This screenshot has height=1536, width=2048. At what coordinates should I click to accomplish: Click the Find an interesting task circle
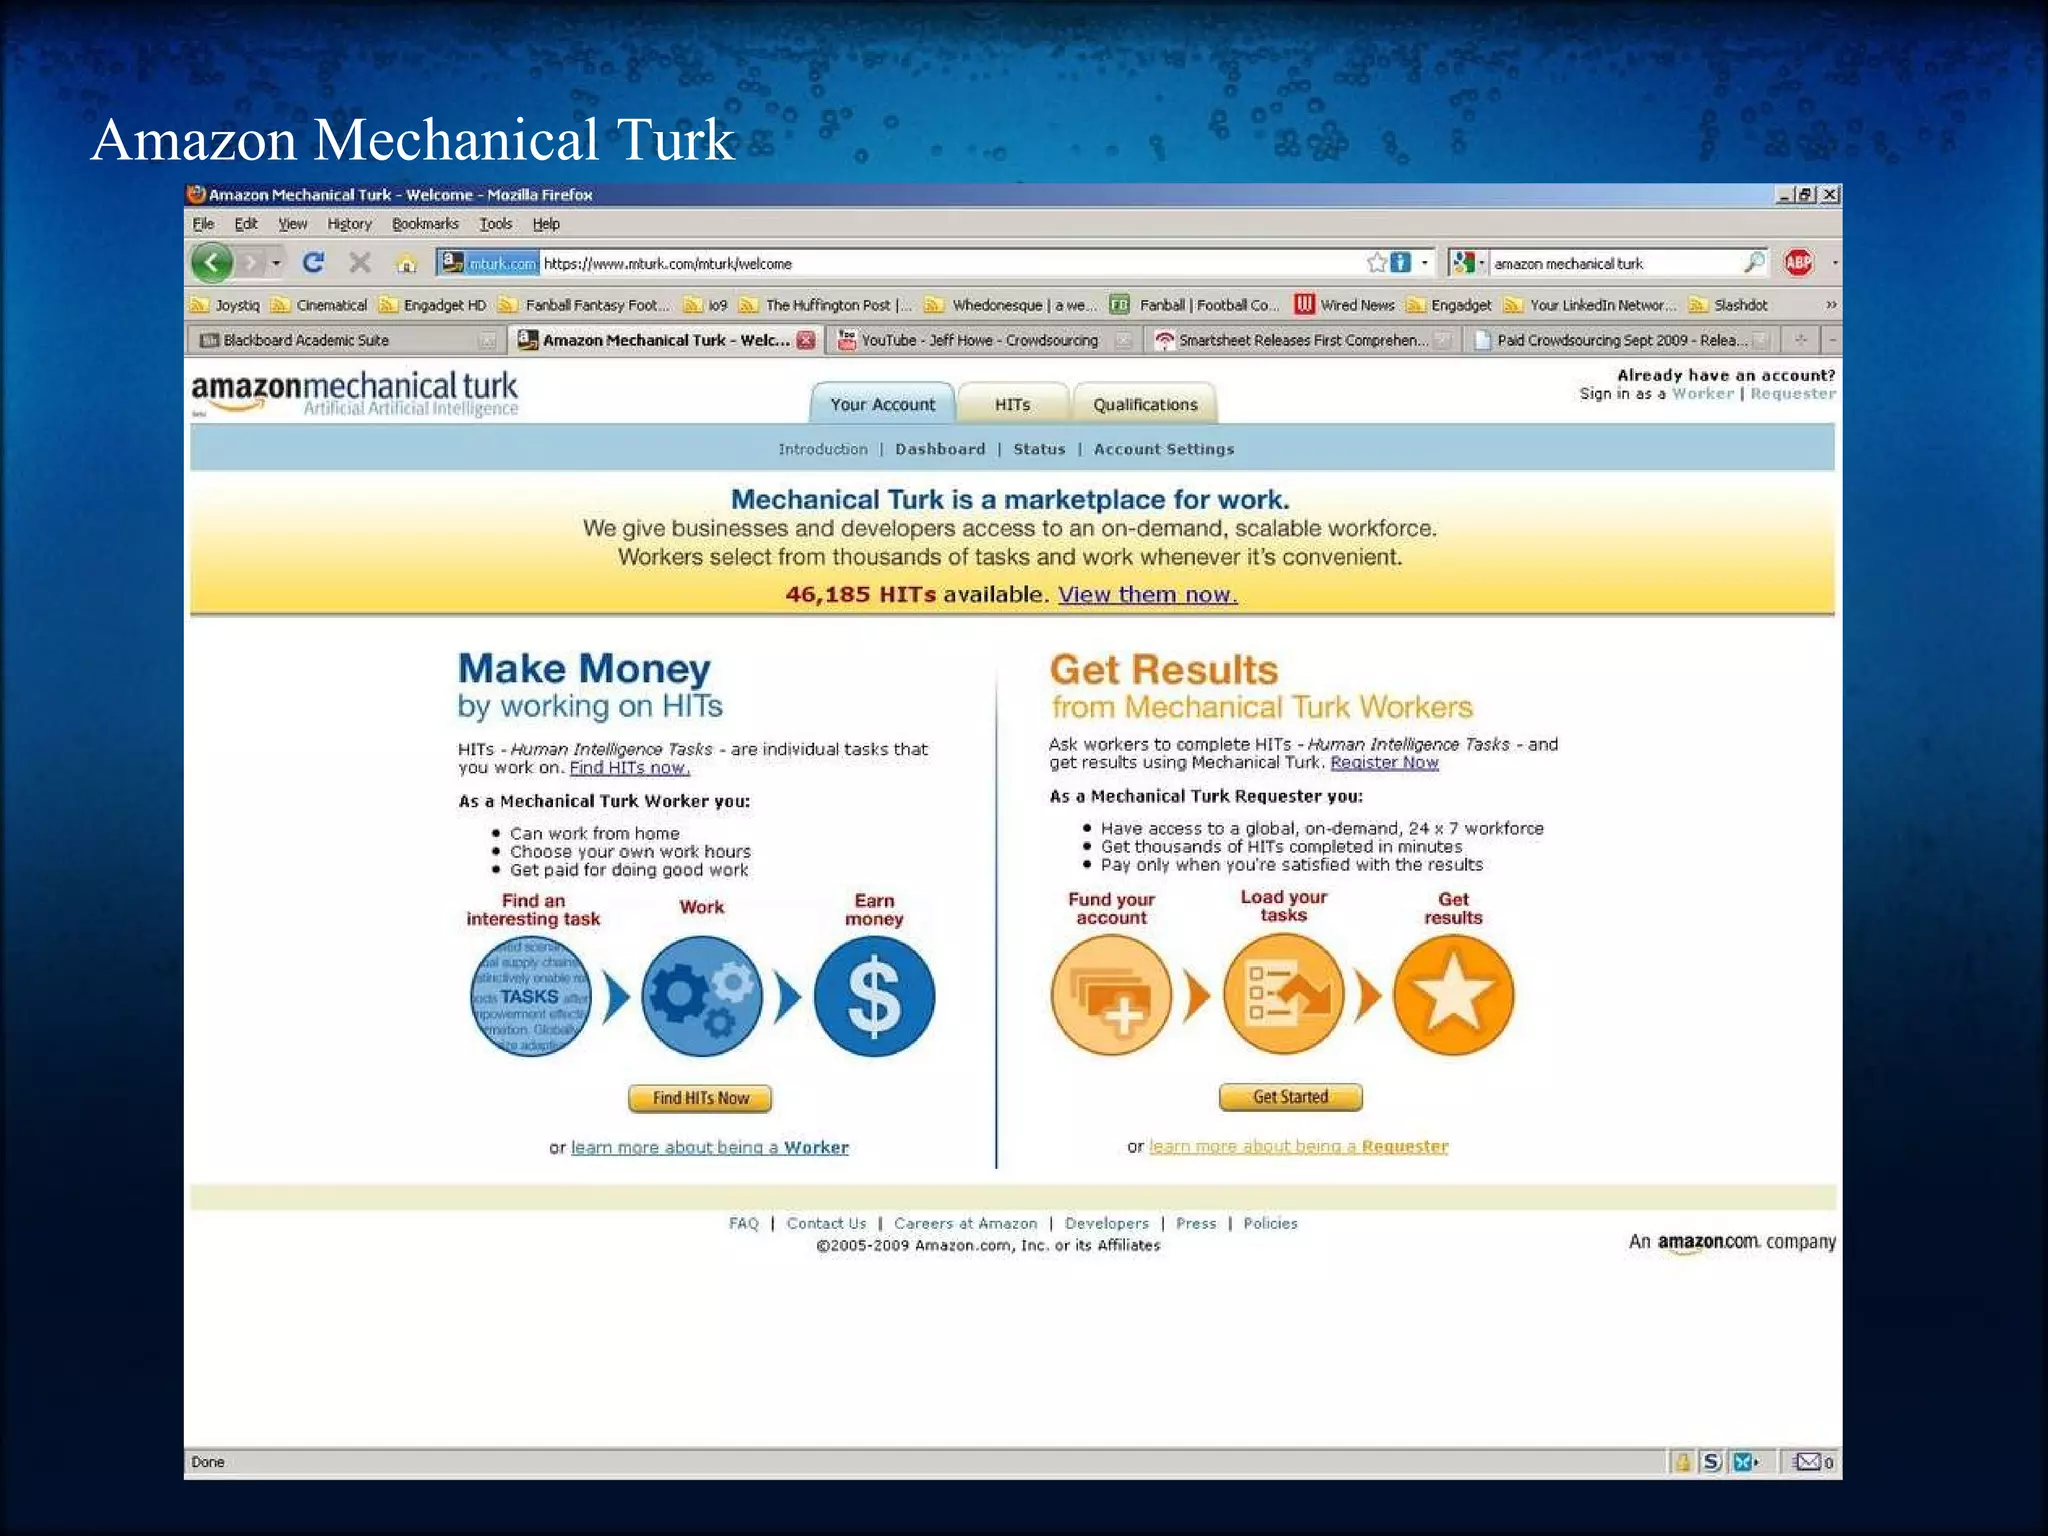(x=530, y=996)
